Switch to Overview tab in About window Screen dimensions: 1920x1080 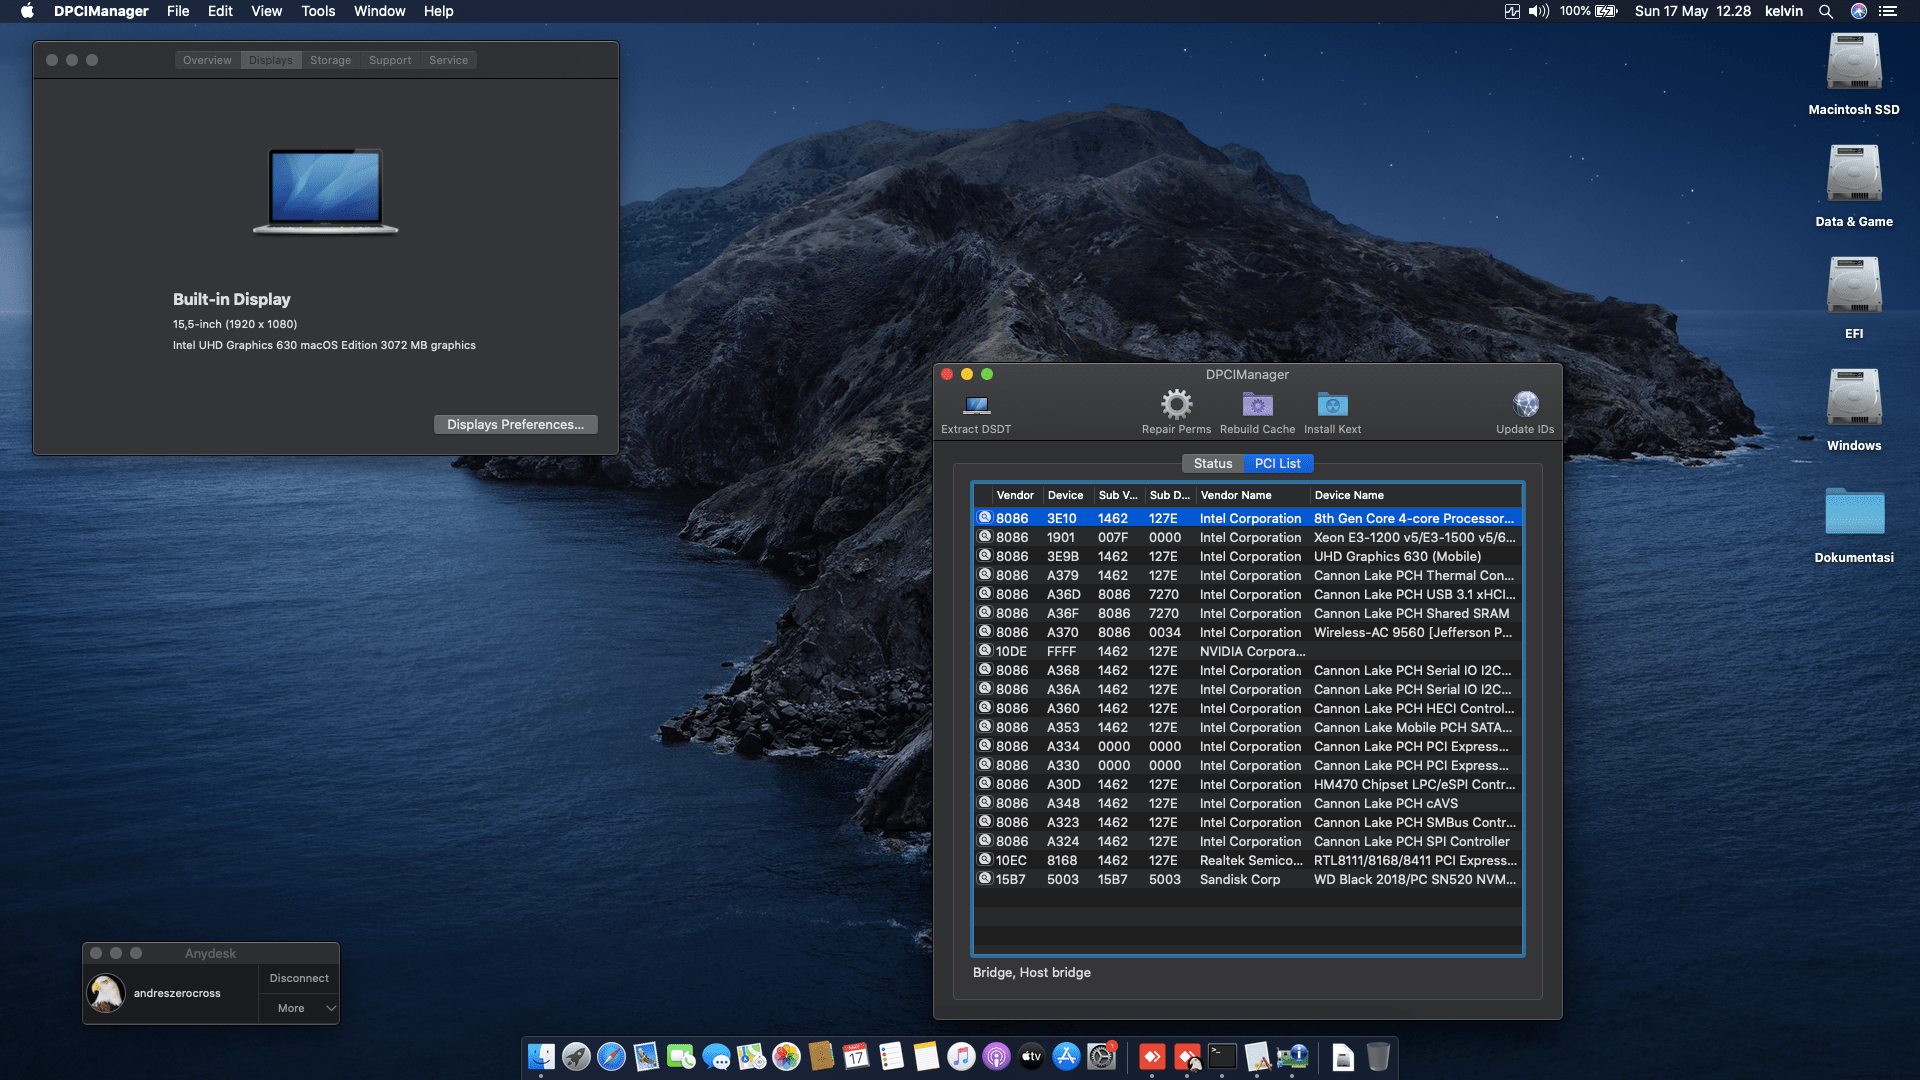207,60
